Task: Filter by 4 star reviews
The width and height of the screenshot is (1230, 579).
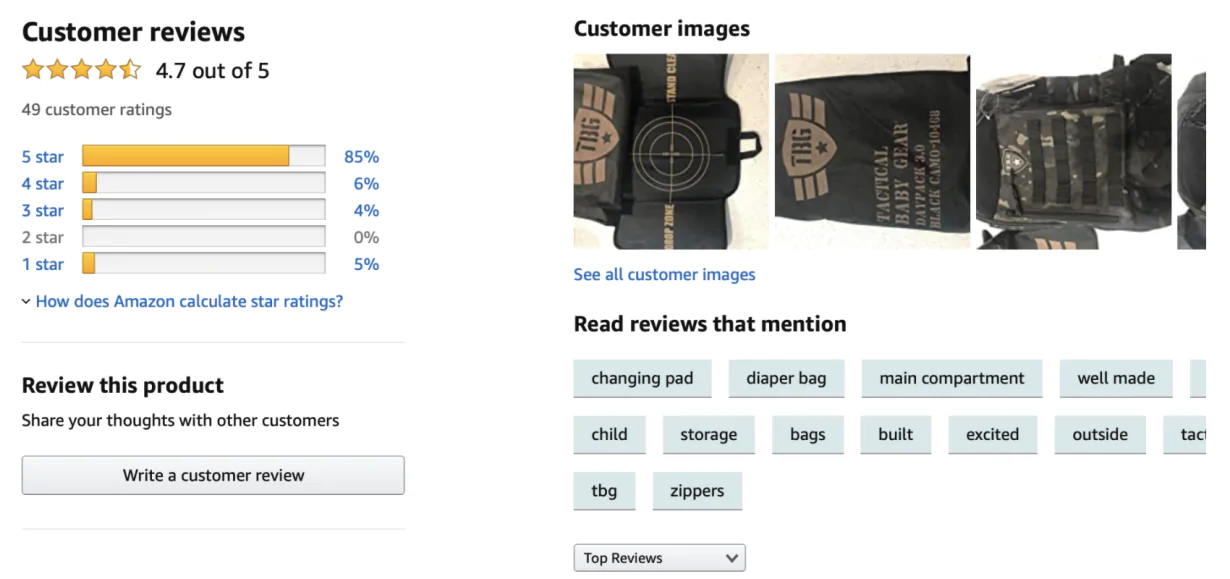Action: 43,183
